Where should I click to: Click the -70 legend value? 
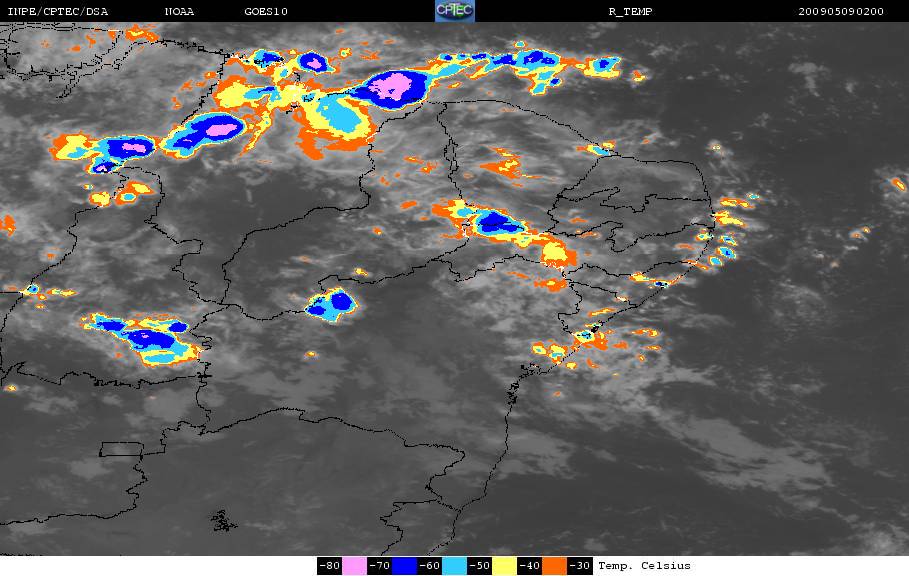(380, 566)
